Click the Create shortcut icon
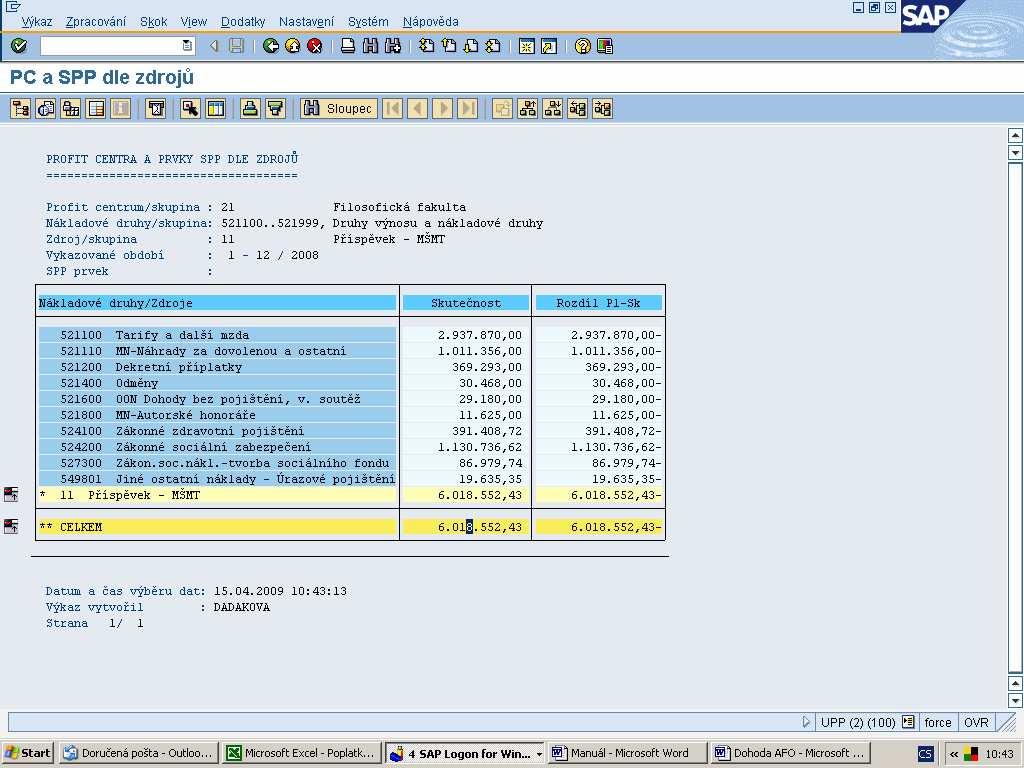Viewport: 1024px width, 768px height. coord(549,46)
